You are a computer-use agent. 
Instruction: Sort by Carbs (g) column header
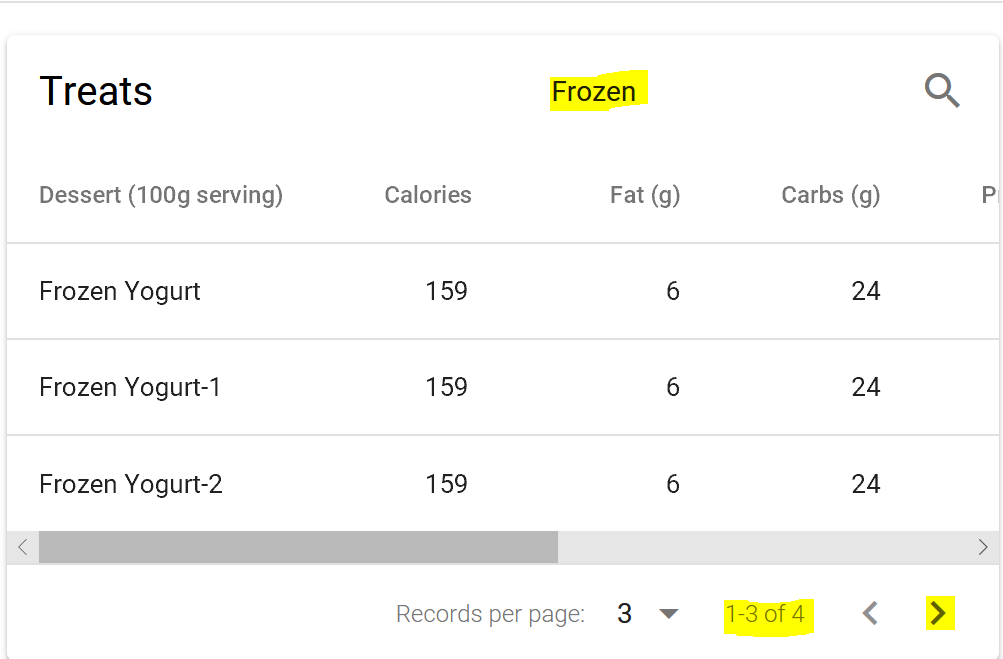tap(831, 195)
